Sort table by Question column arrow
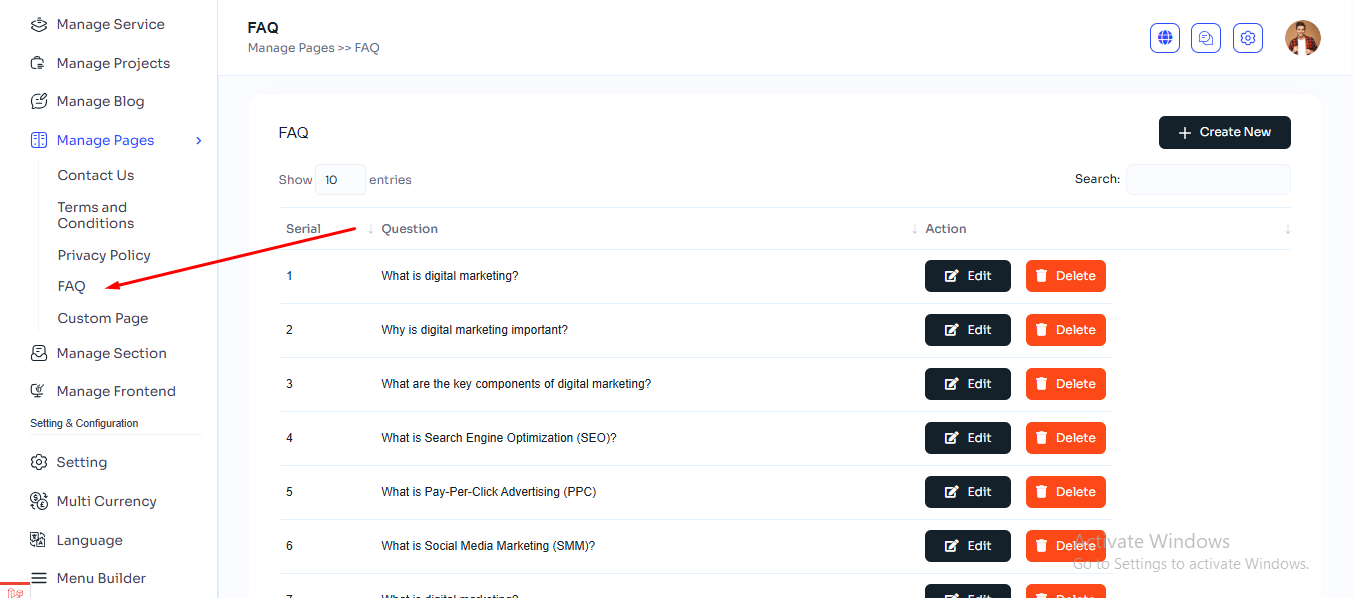The image size is (1354, 598). click(x=914, y=229)
